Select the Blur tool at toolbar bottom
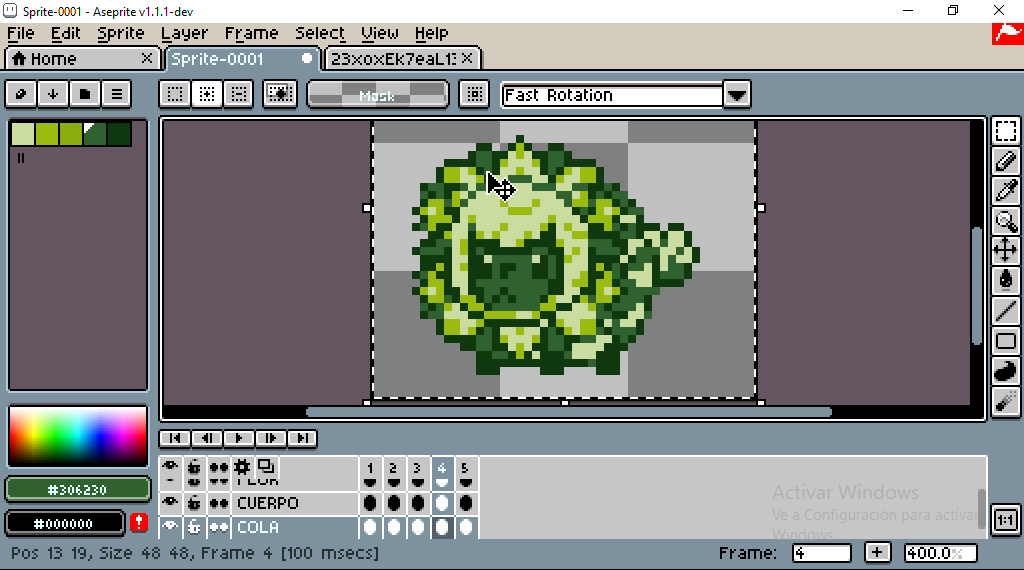Image resolution: width=1024 pixels, height=570 pixels. [1005, 401]
